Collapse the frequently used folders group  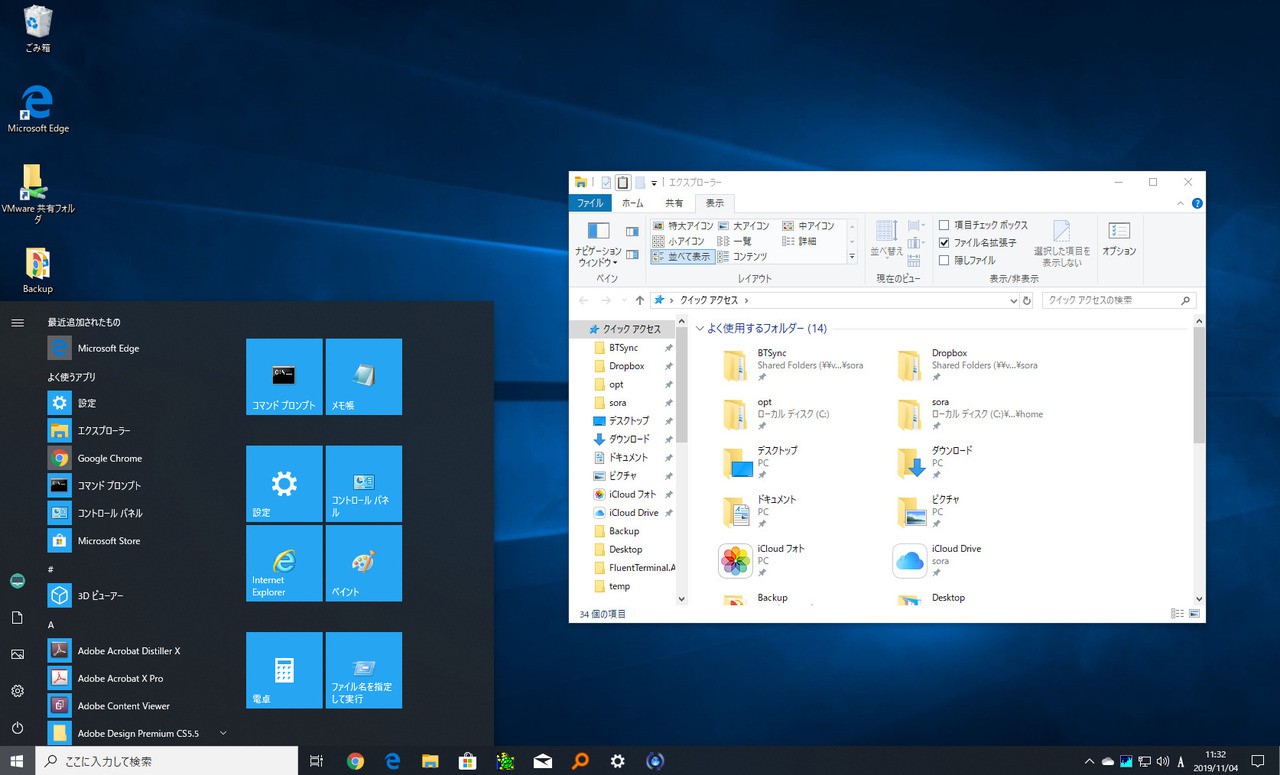(x=700, y=328)
